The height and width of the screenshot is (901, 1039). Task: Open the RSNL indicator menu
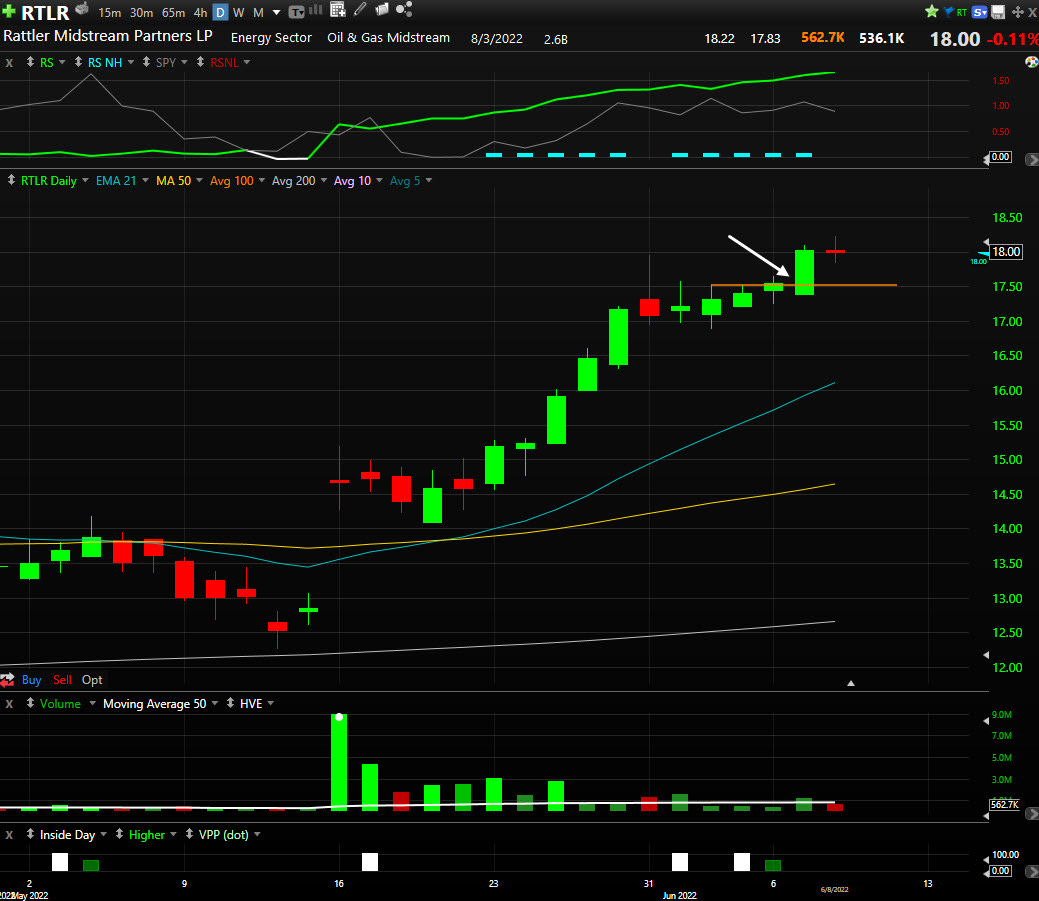pos(224,62)
